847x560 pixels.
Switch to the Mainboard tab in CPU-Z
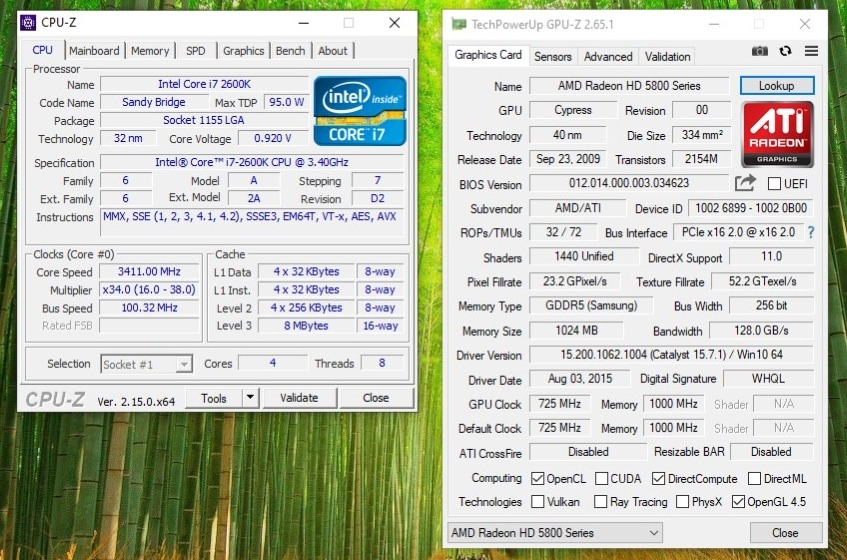coord(94,51)
